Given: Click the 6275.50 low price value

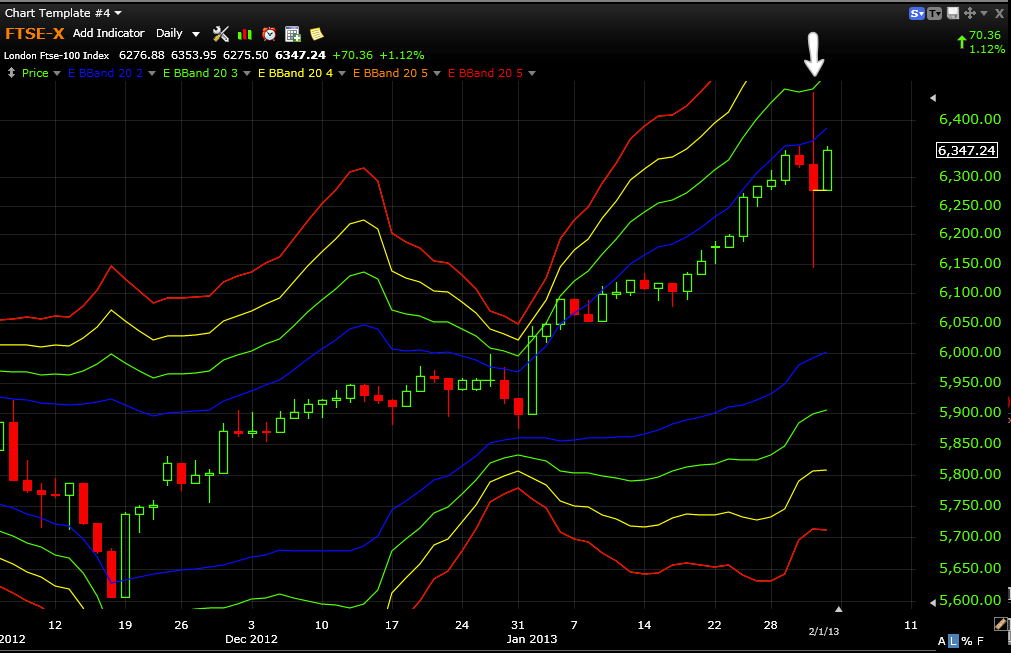Looking at the screenshot, I should coord(246,55).
